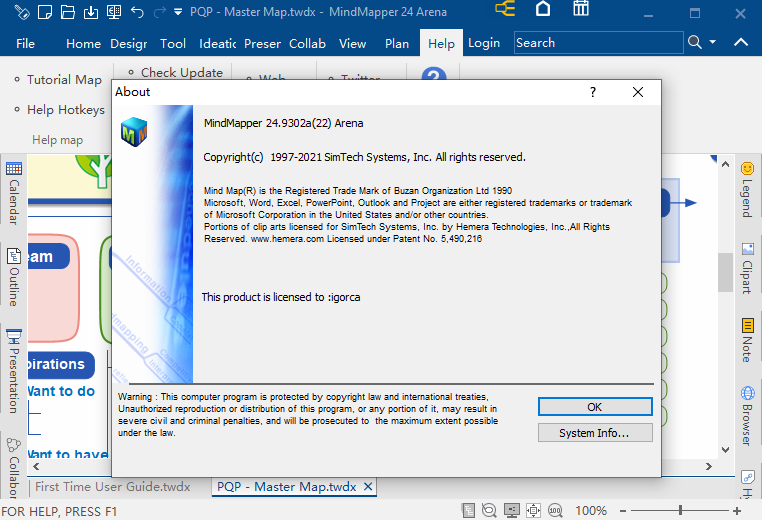Open System Info from the About dialog

click(595, 433)
